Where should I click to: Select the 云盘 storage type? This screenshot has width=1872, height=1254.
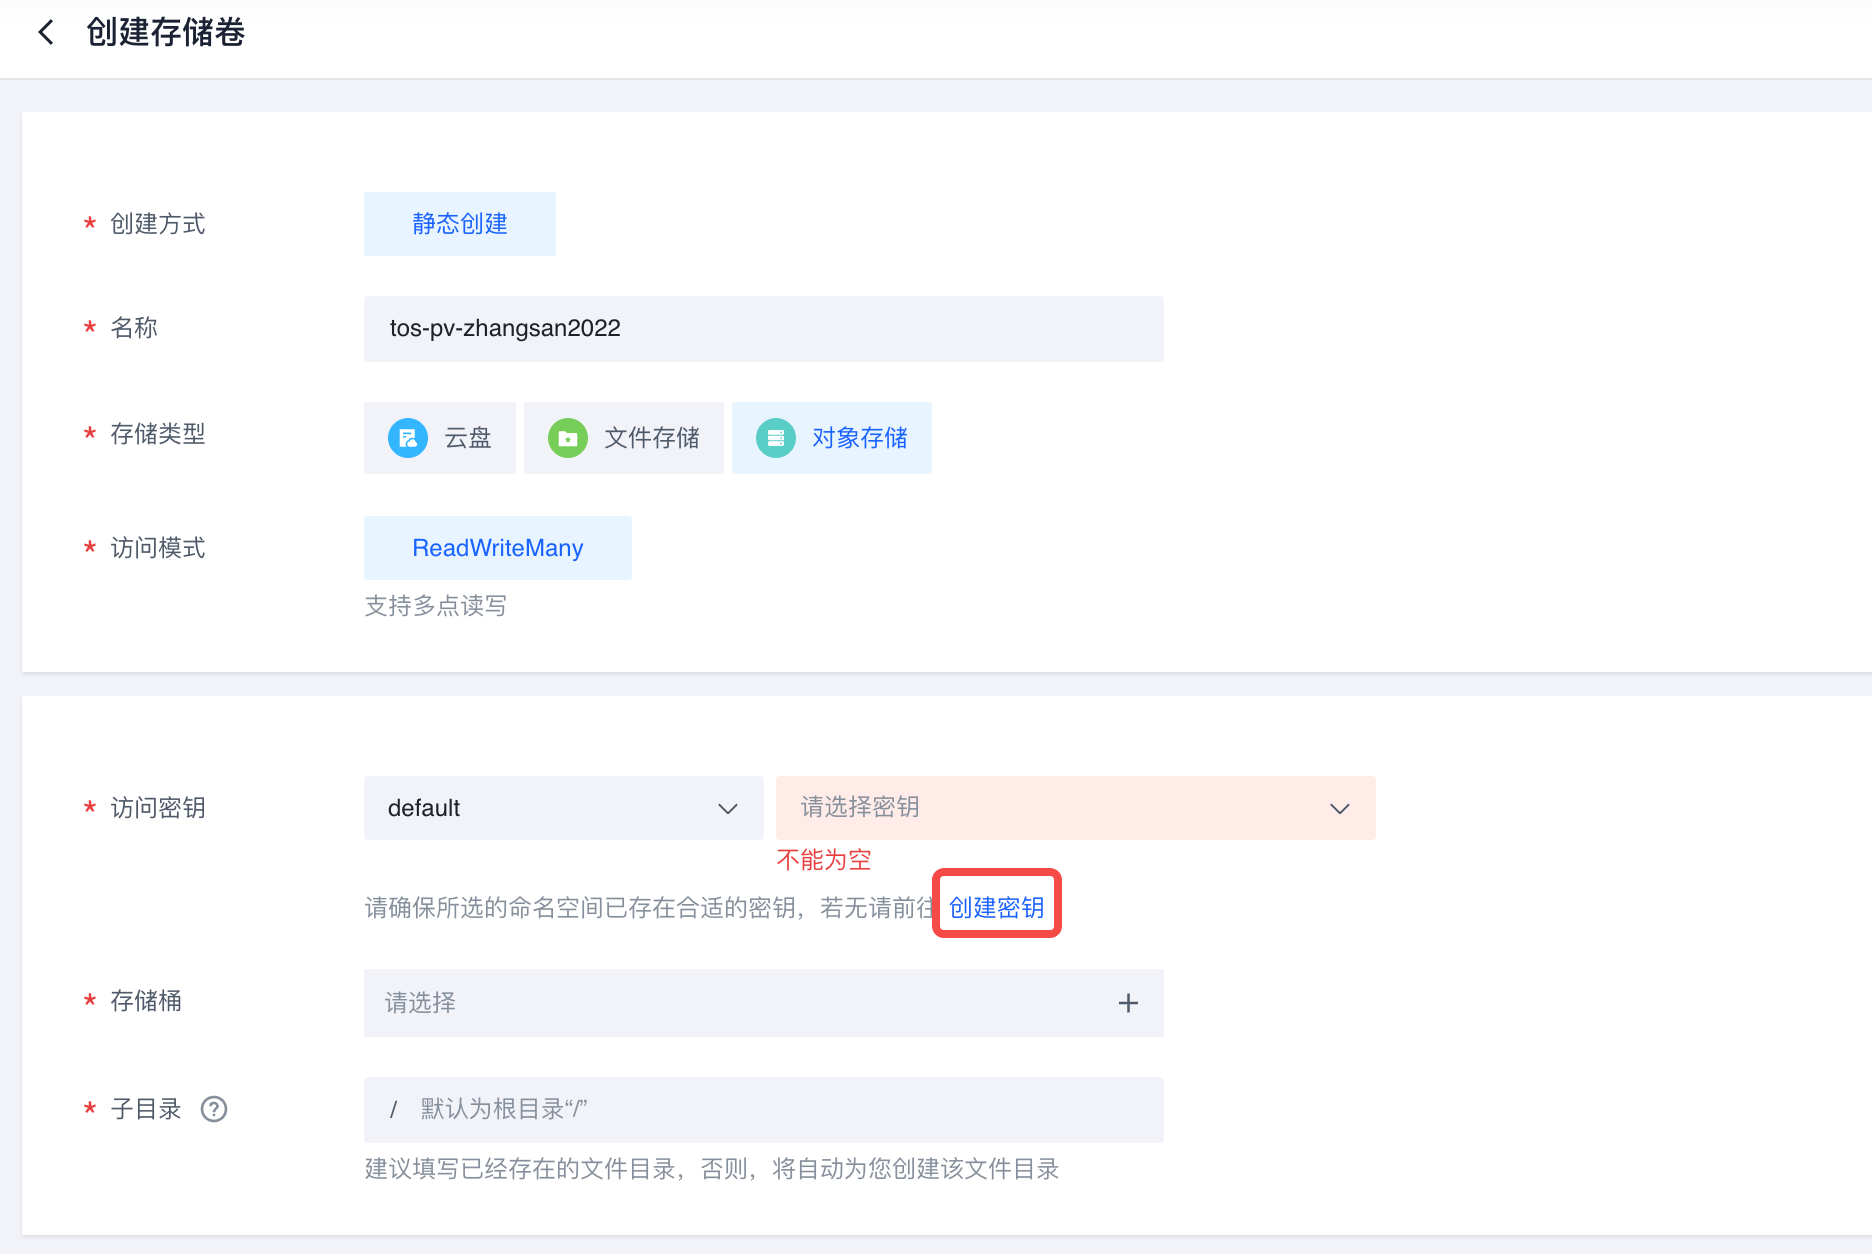[x=440, y=438]
